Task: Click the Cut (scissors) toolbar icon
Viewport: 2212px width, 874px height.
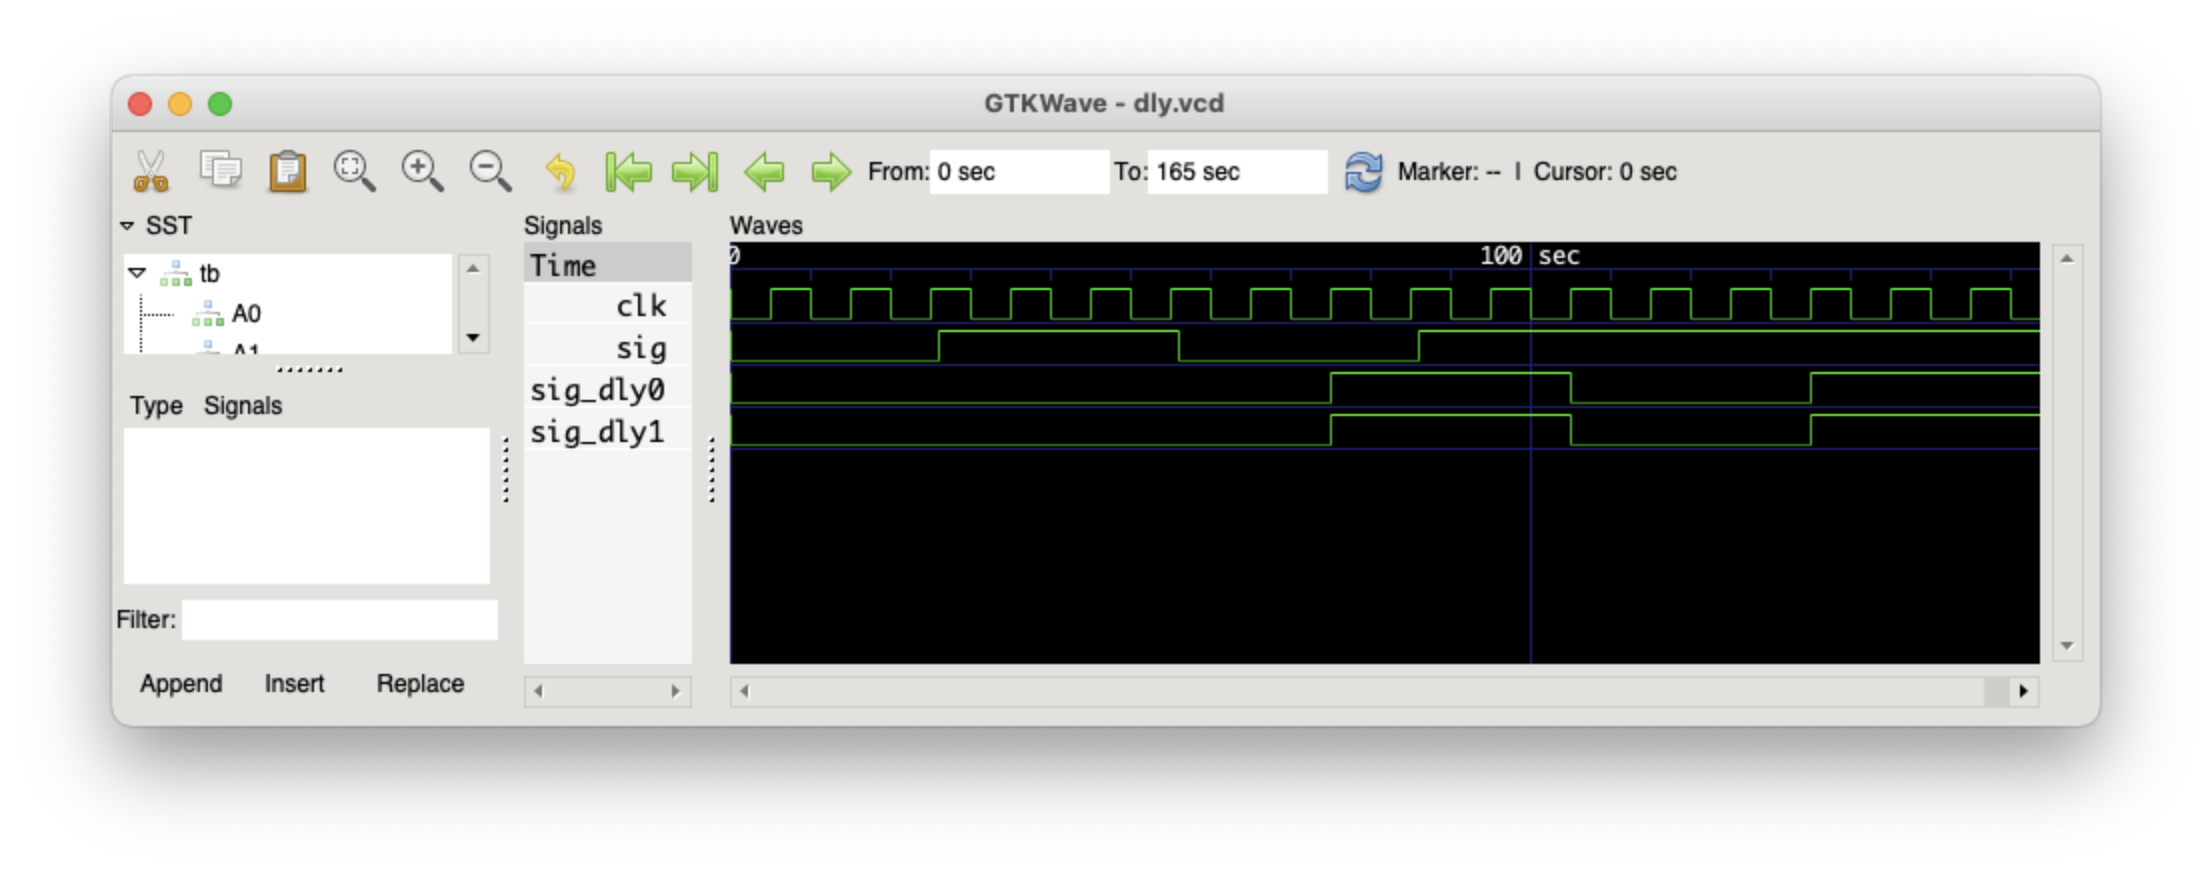Action: point(151,171)
